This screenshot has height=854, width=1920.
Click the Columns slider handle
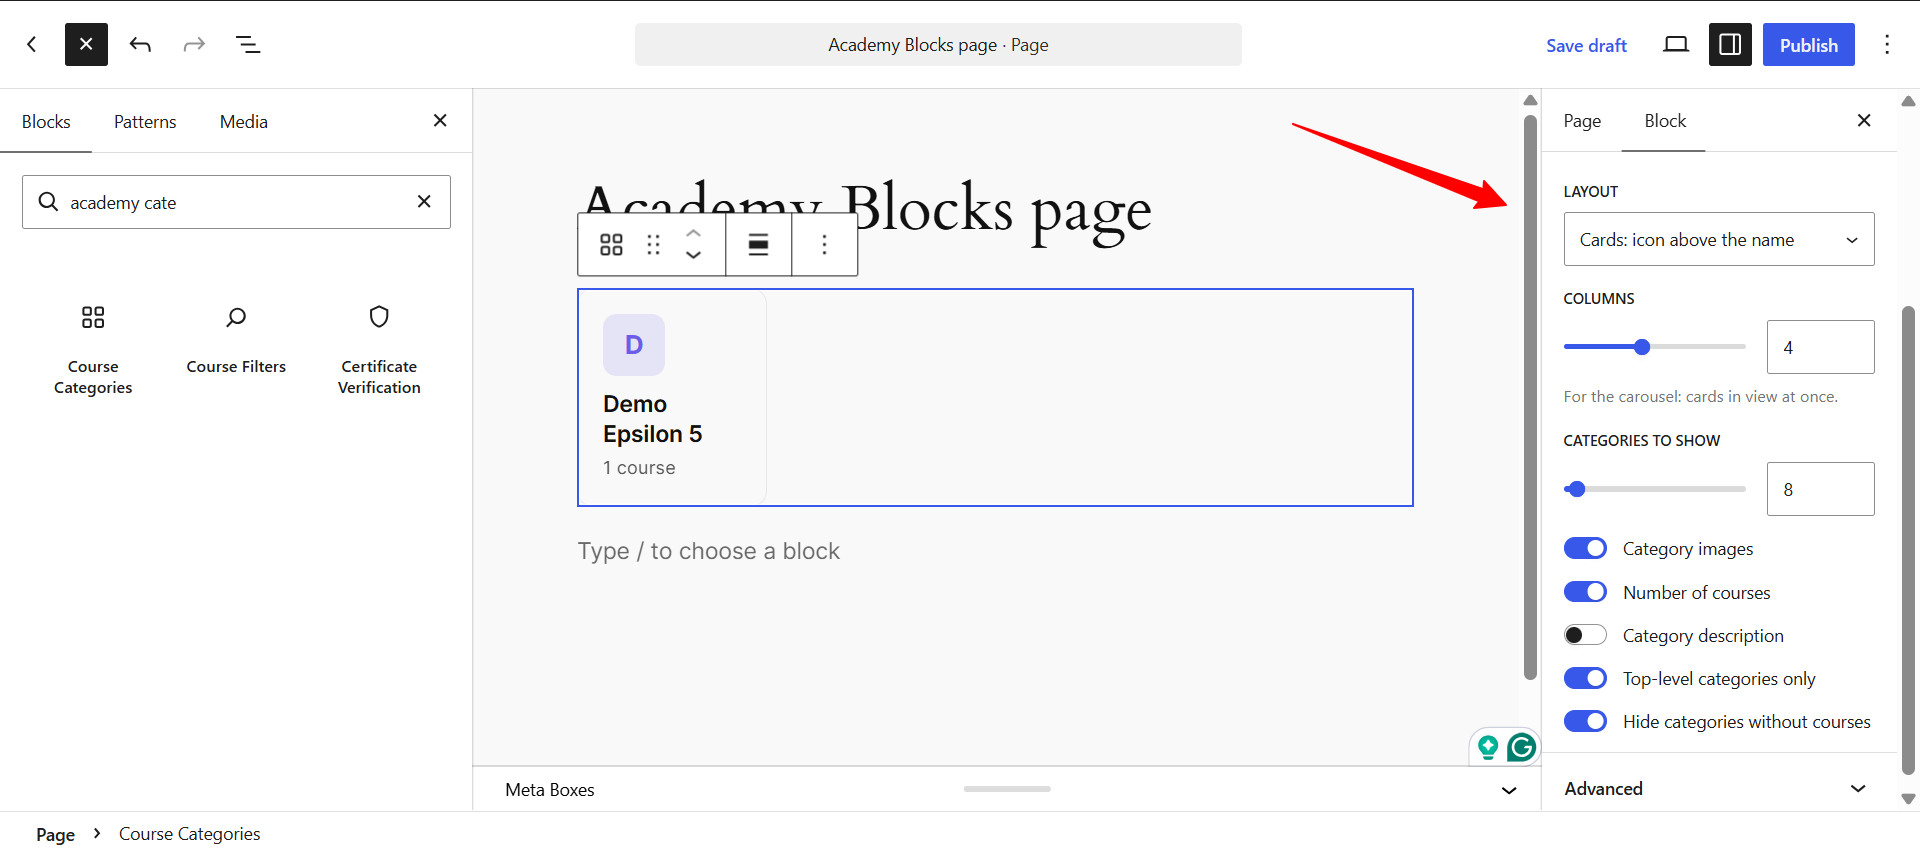[x=1642, y=347]
